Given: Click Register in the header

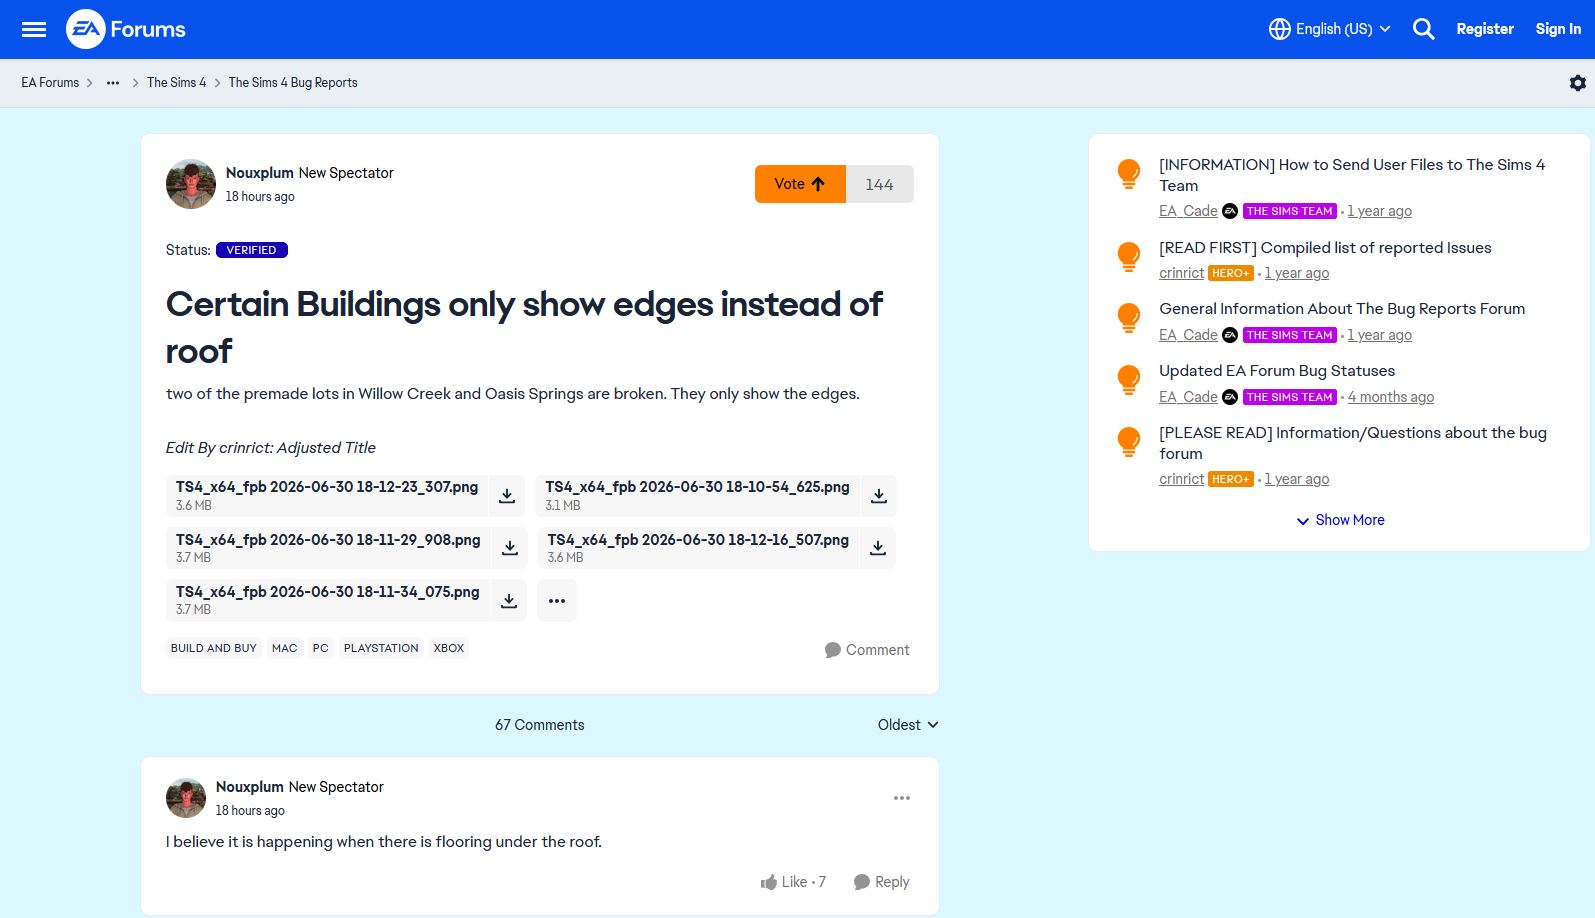Looking at the screenshot, I should pyautogui.click(x=1485, y=29).
